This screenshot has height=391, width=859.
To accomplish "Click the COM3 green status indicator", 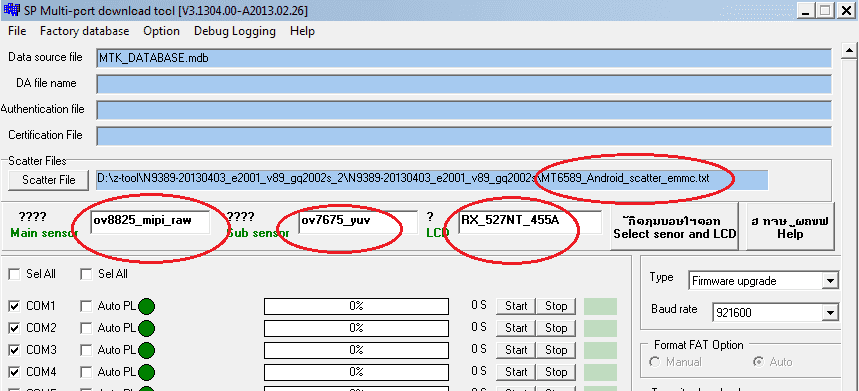I will click(x=146, y=350).
